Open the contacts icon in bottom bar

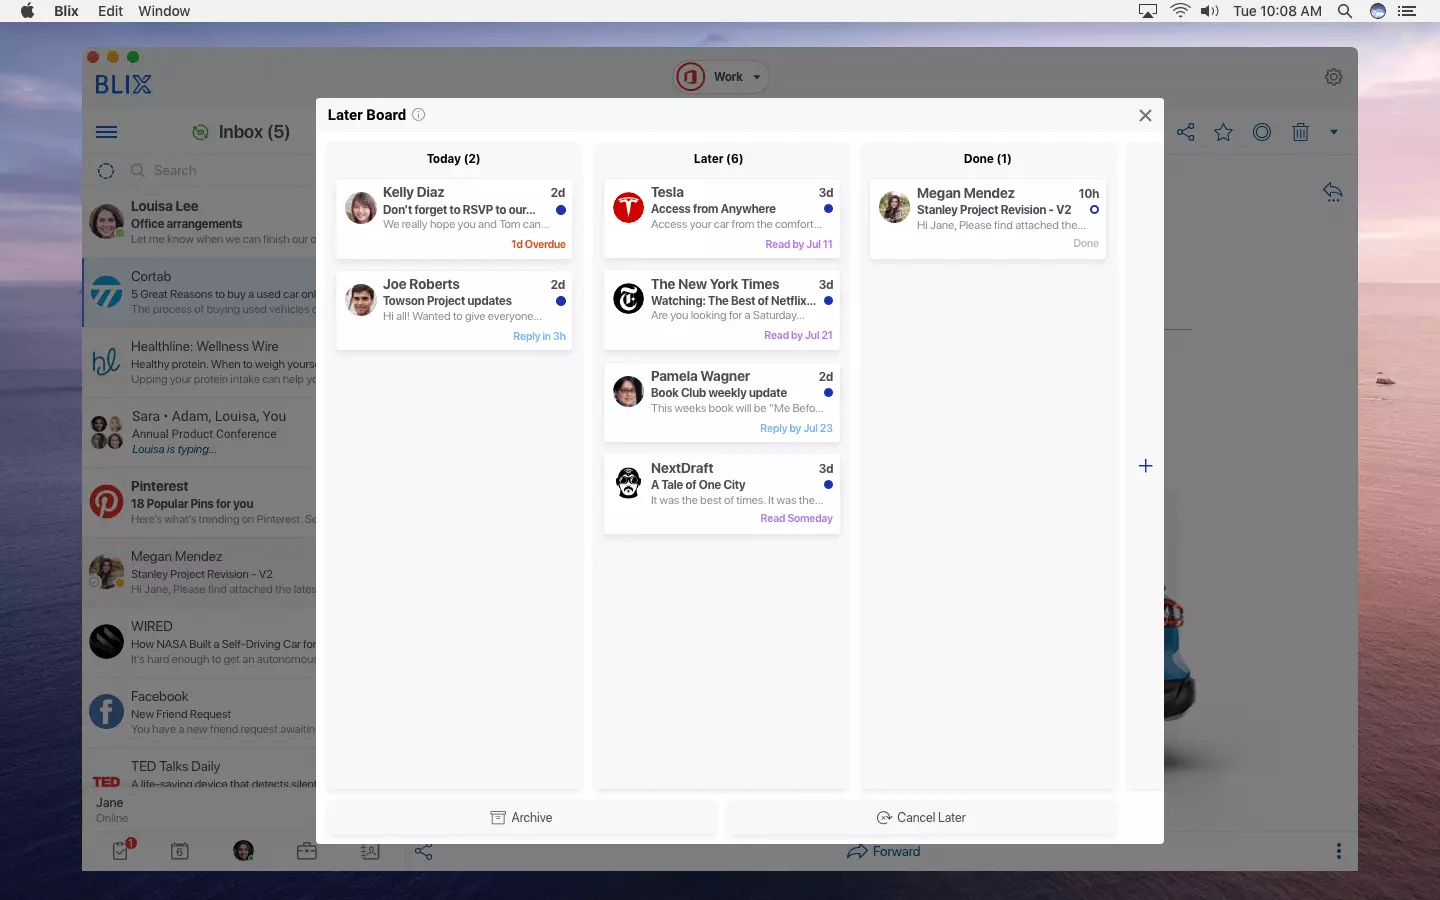point(370,851)
